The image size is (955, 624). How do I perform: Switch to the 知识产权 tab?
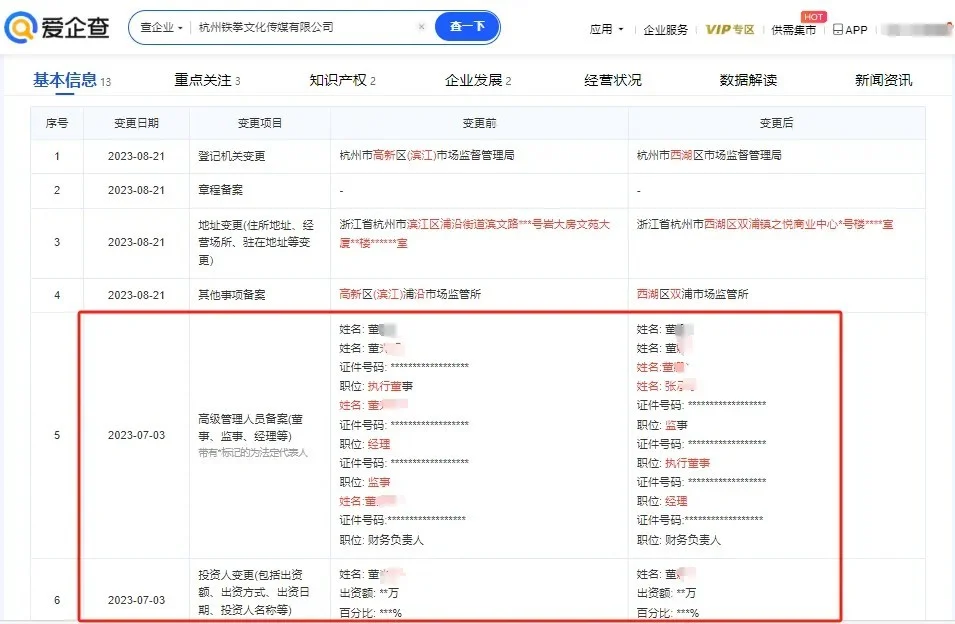coord(342,80)
